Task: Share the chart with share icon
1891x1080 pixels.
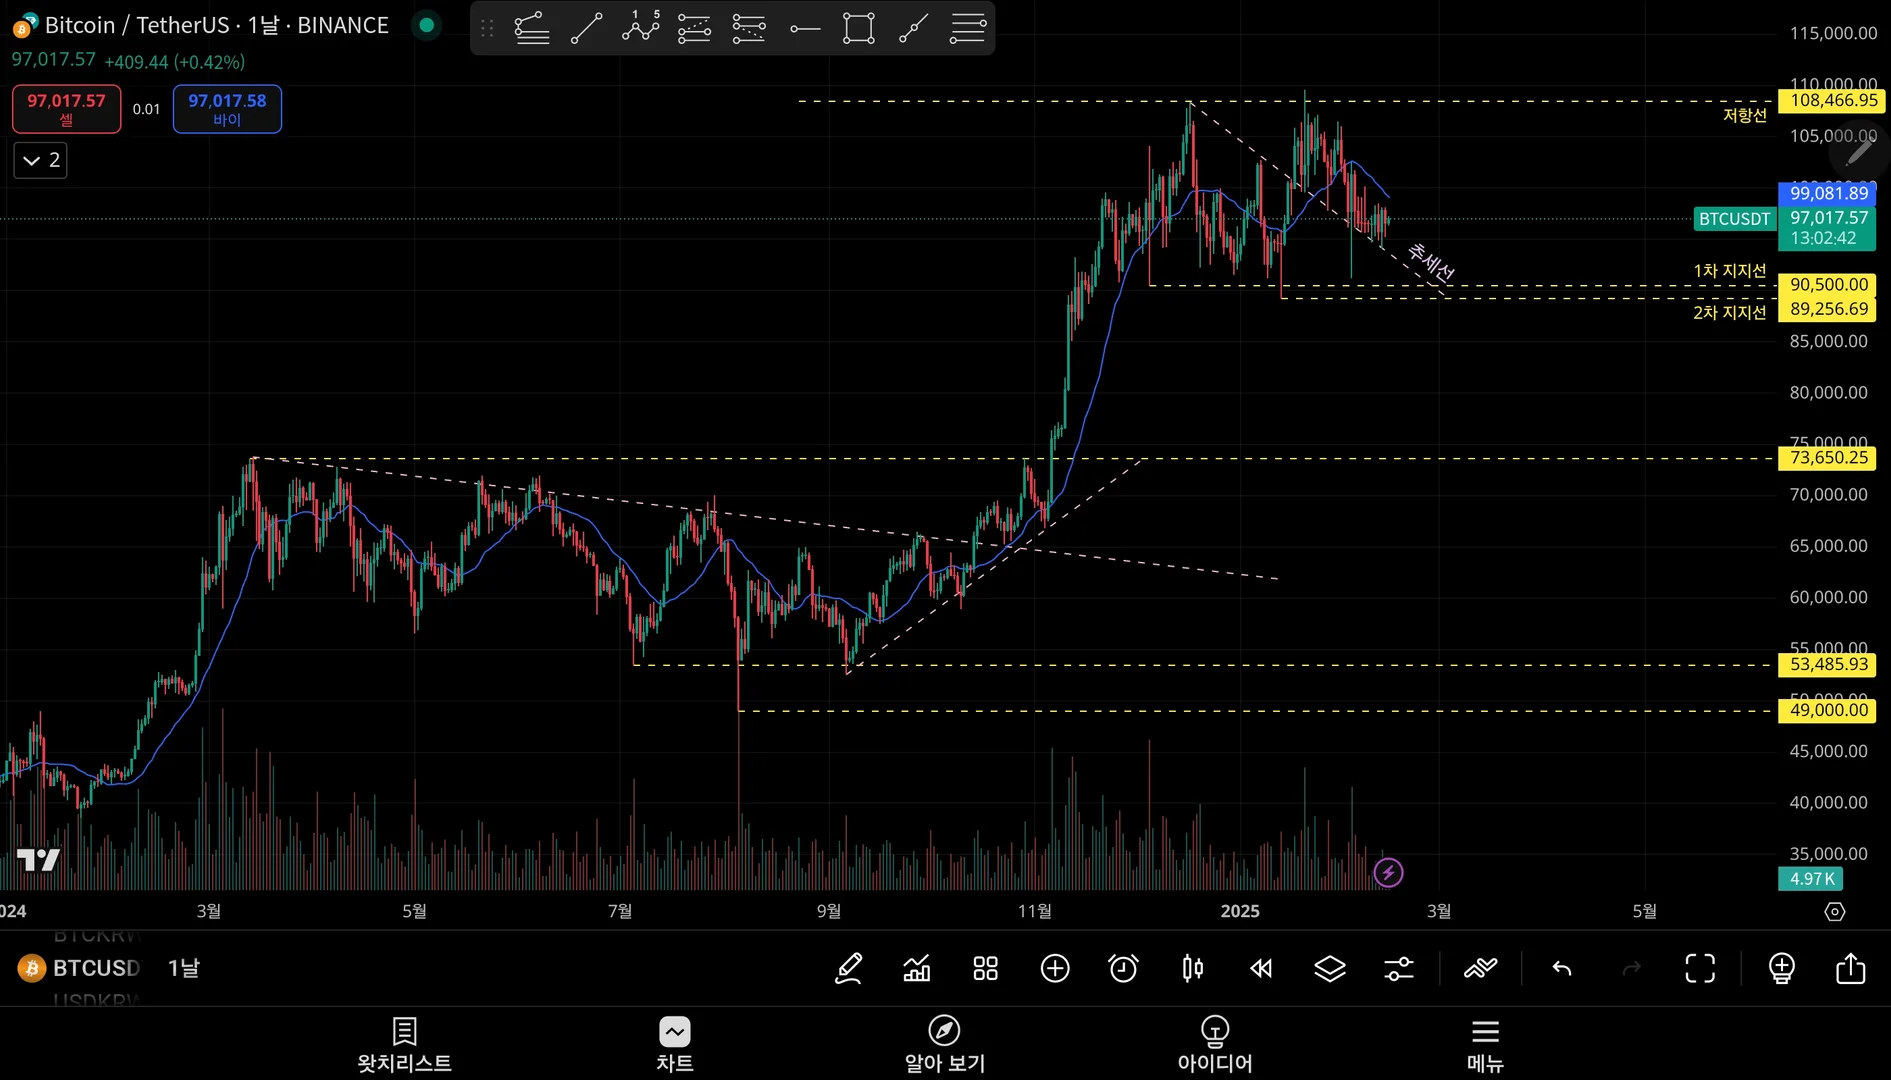Action: click(x=1851, y=968)
